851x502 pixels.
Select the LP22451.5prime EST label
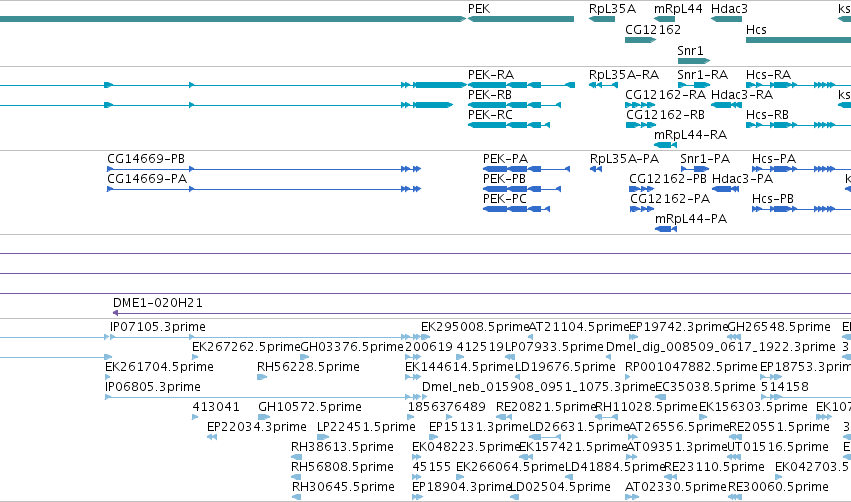pyautogui.click(x=366, y=427)
